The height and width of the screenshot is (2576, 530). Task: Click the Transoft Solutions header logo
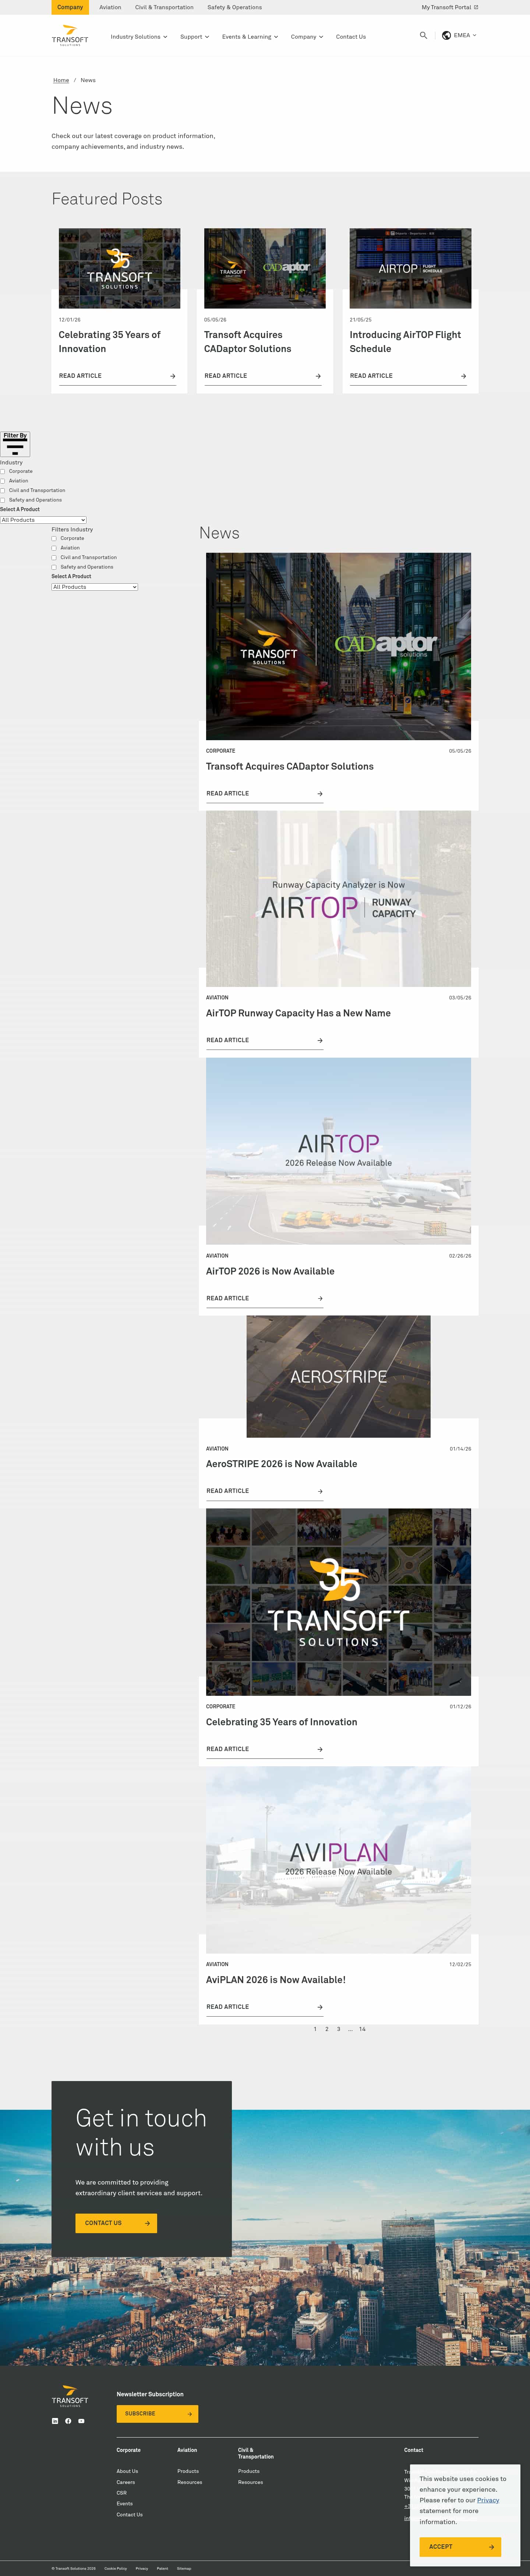click(70, 36)
